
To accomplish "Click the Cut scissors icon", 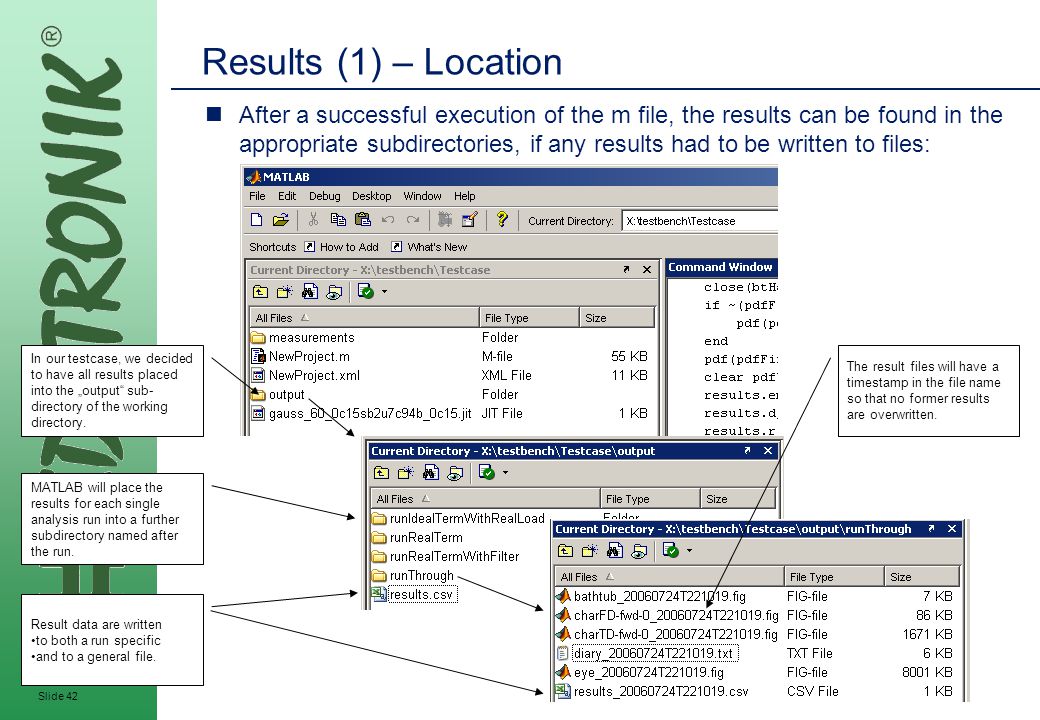I will tap(313, 220).
